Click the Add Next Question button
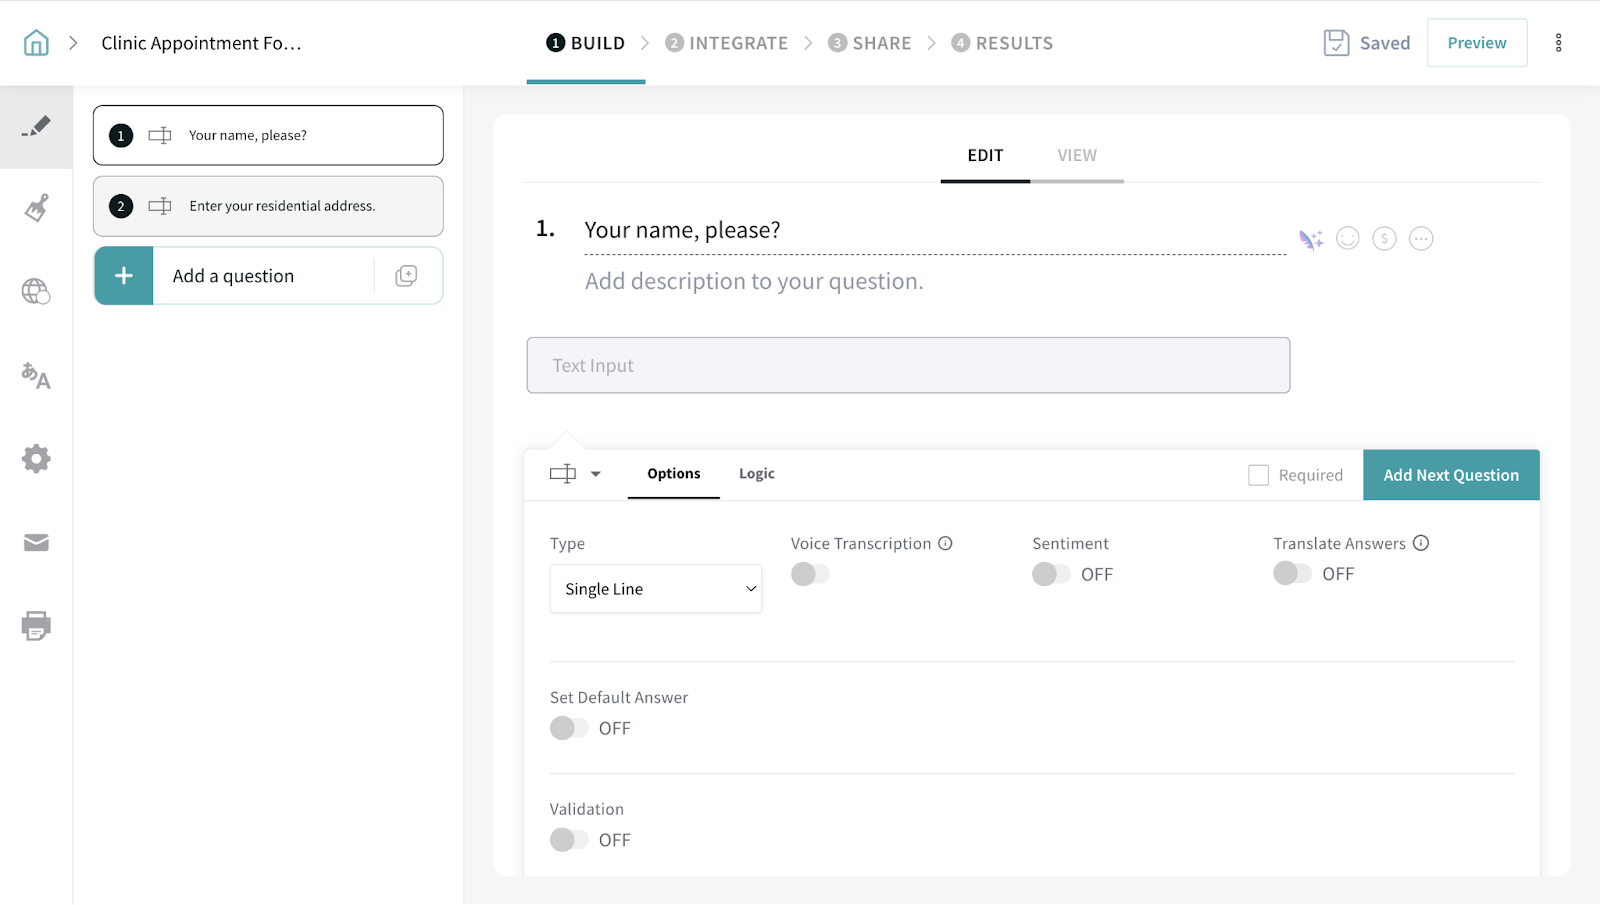Image resolution: width=1600 pixels, height=905 pixels. pyautogui.click(x=1450, y=475)
